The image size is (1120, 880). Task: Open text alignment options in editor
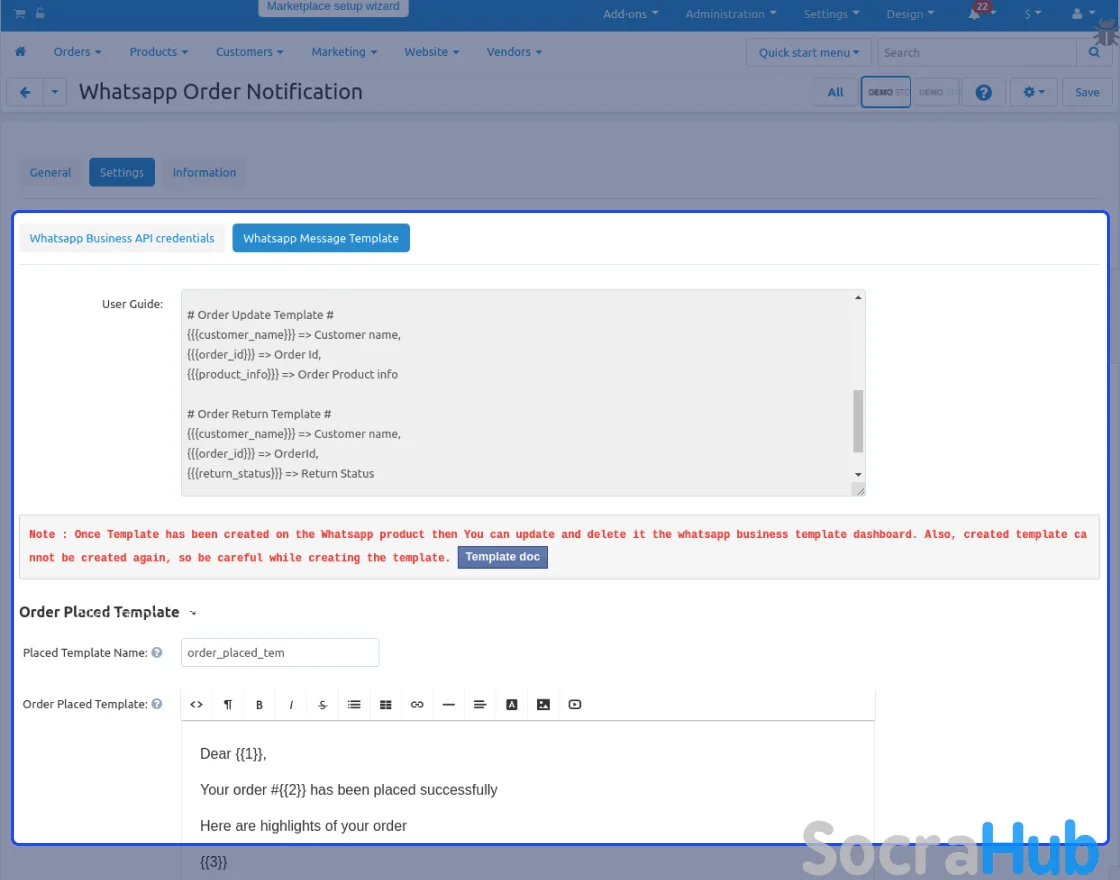[480, 704]
